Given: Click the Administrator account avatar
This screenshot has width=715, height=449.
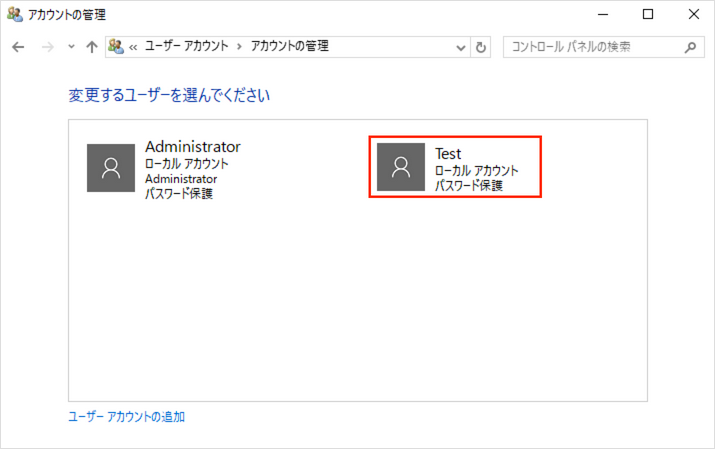Looking at the screenshot, I should pyautogui.click(x=111, y=167).
